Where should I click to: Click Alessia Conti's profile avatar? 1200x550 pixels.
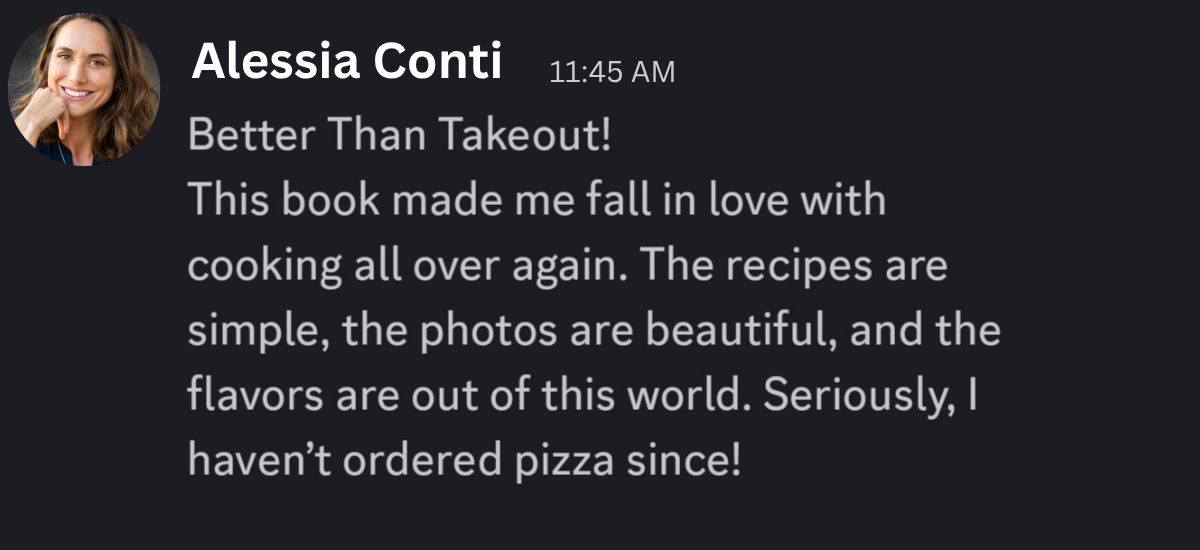coord(84,89)
